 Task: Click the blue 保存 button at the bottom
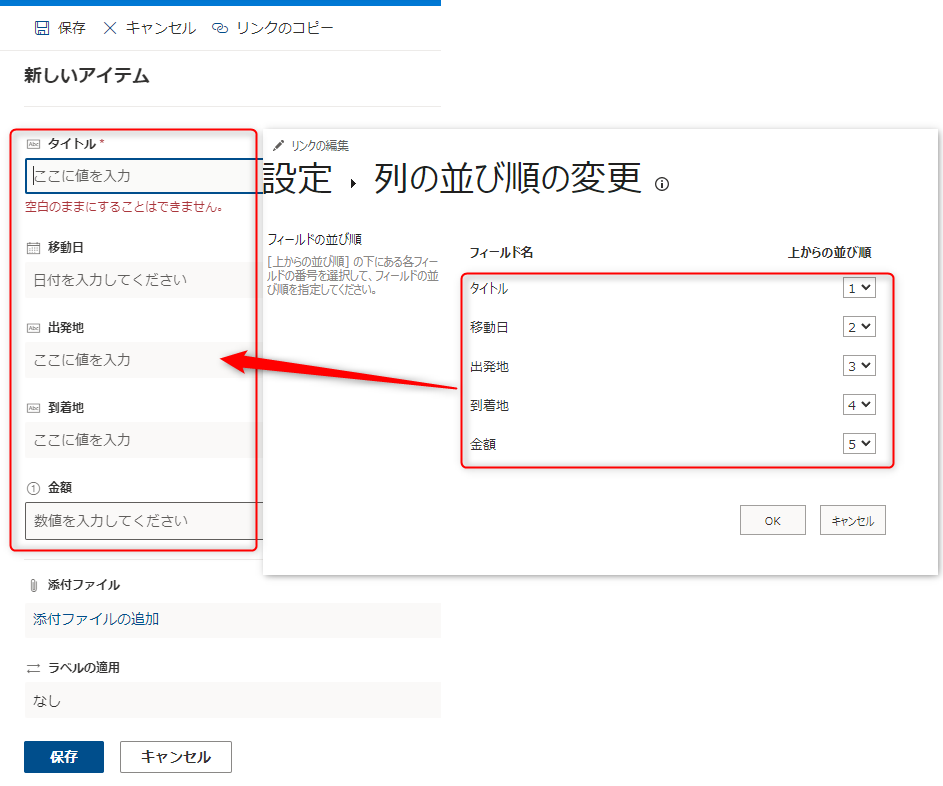tap(64, 757)
